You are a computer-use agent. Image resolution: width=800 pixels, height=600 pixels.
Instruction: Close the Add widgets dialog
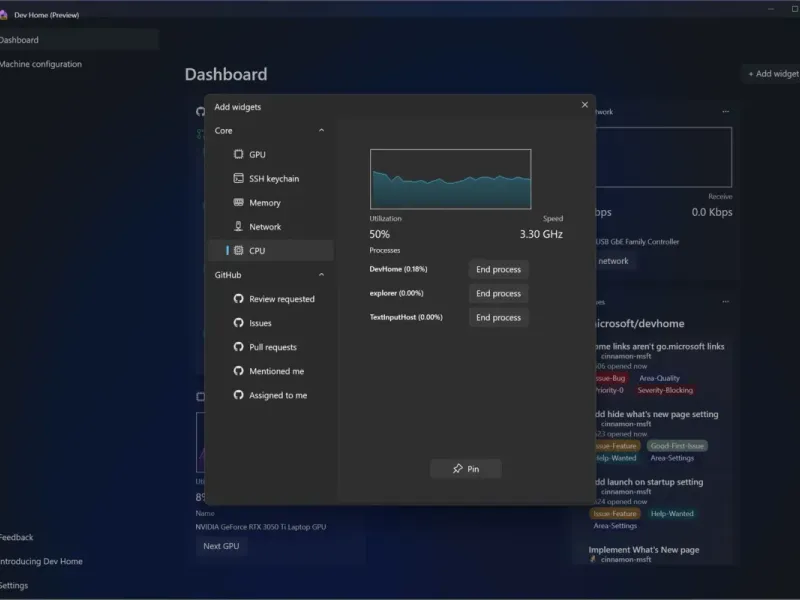[585, 105]
